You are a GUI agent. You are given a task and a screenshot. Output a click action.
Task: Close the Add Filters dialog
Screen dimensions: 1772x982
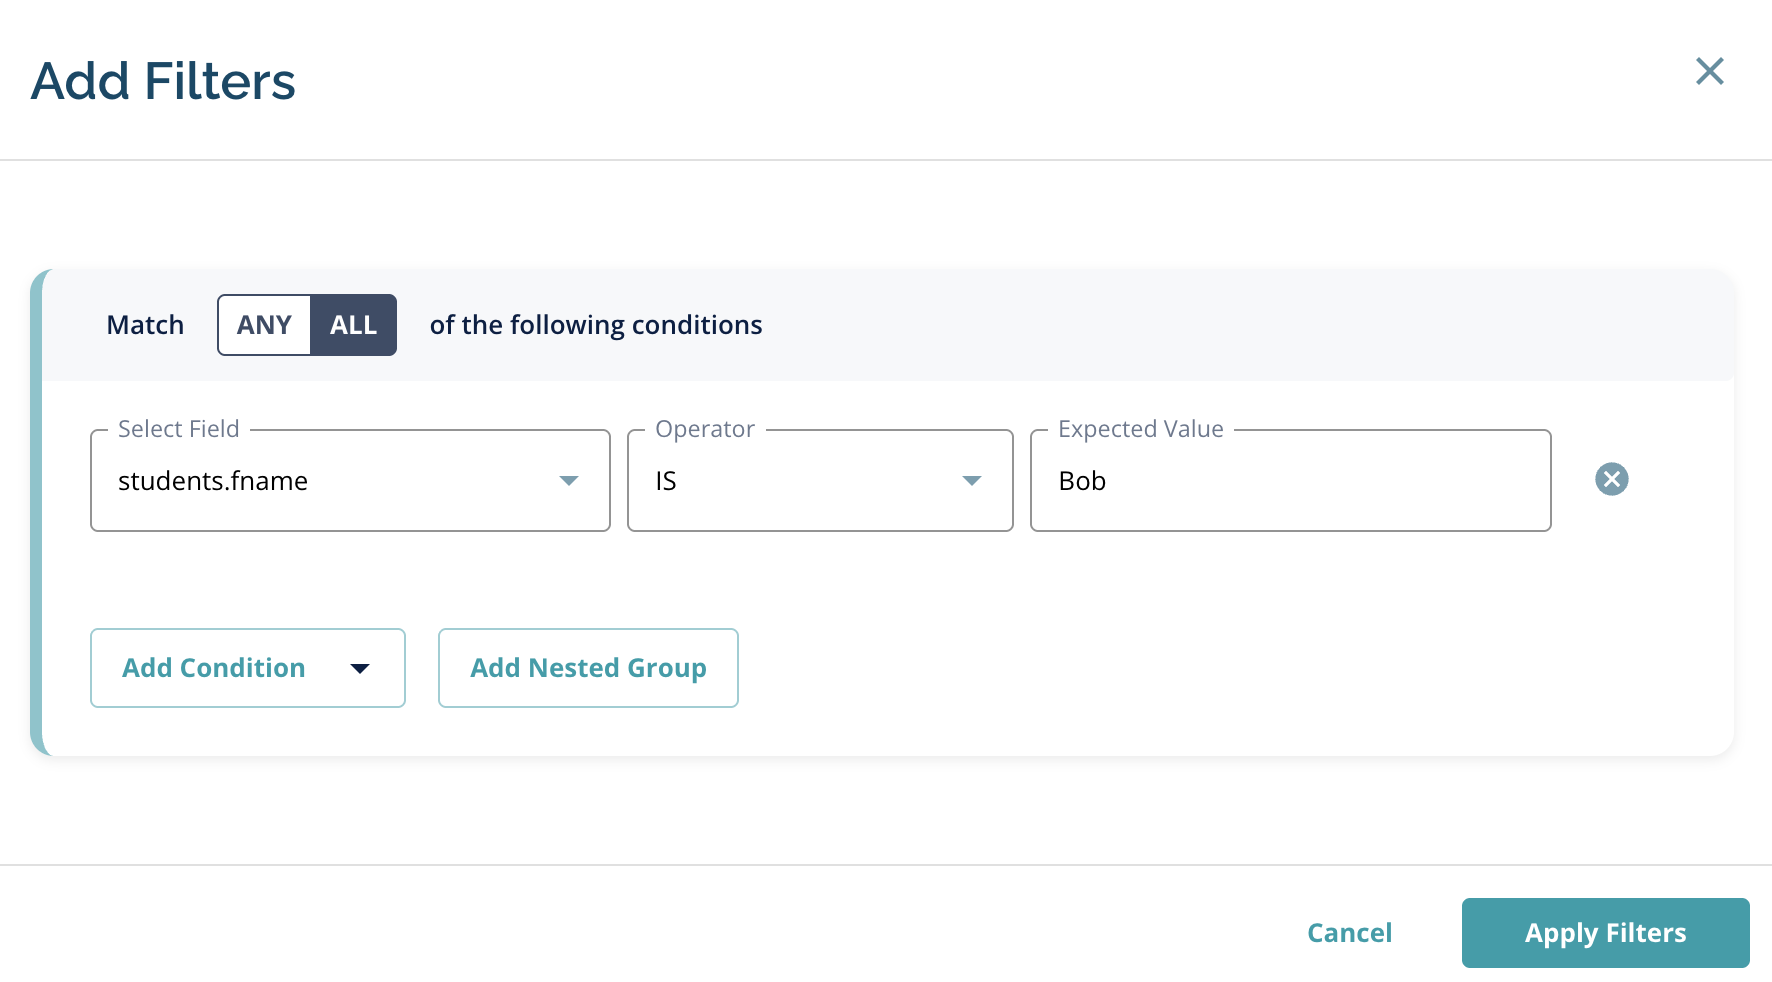pyautogui.click(x=1709, y=71)
